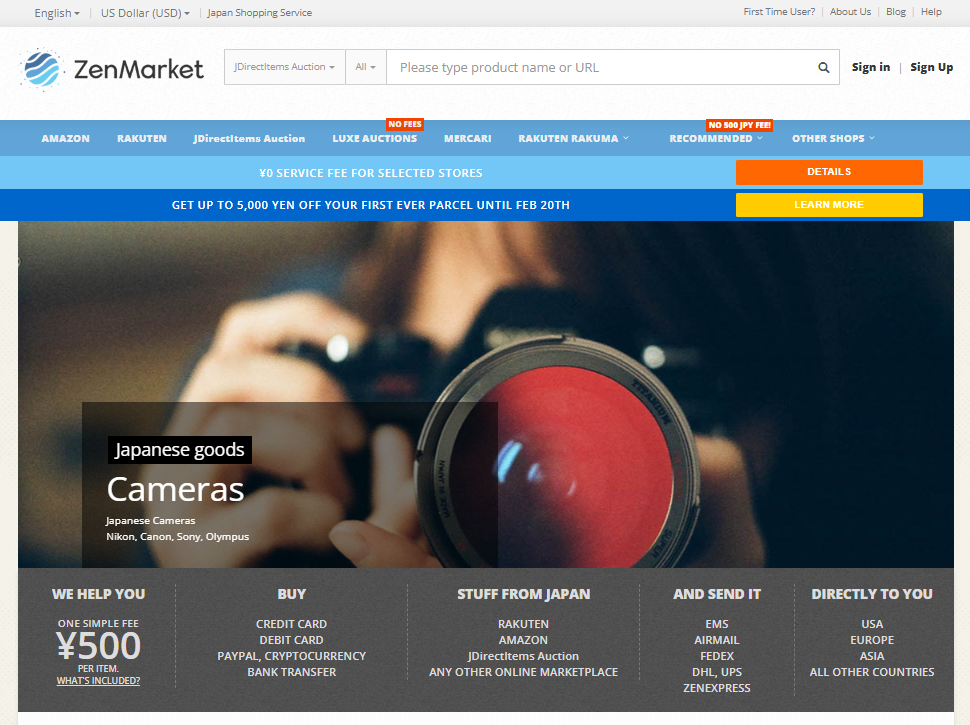The height and width of the screenshot is (725, 970).
Task: Click the ALL OTHER COUNTRIES text
Action: (872, 672)
